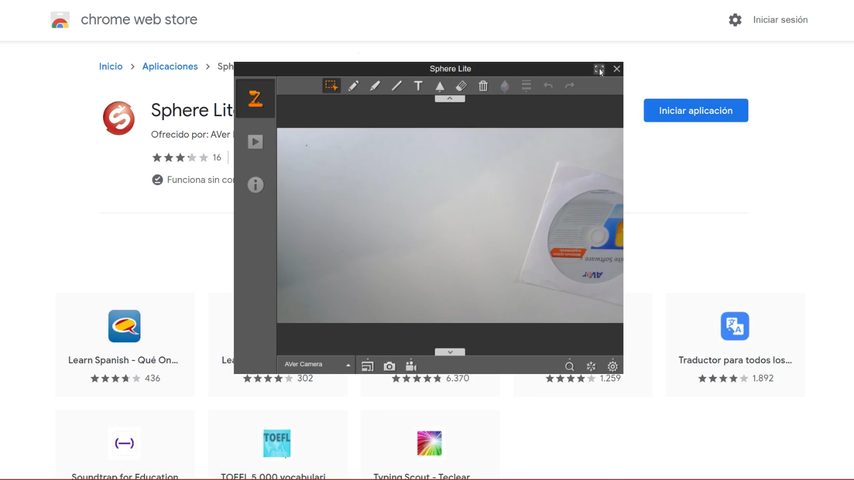
Task: Click the camera live preview area
Action: click(450, 225)
